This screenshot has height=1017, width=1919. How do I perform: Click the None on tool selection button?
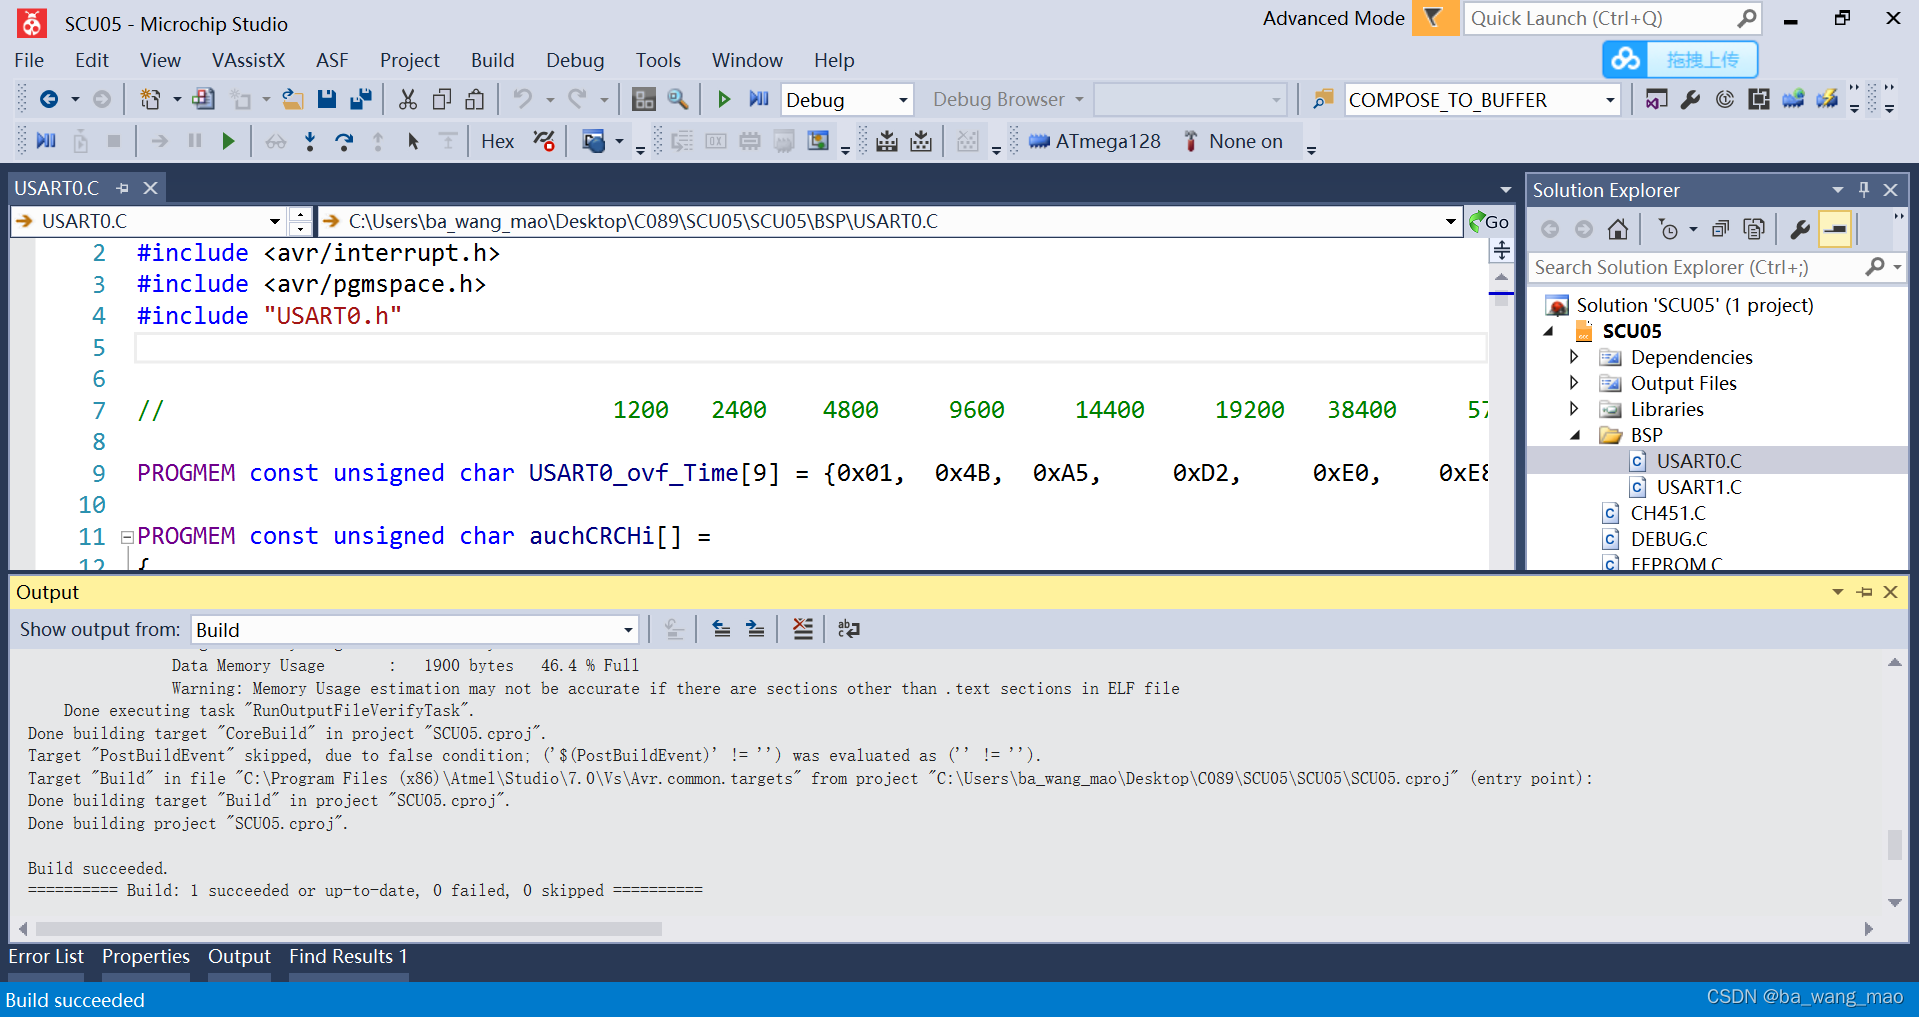1233,141
